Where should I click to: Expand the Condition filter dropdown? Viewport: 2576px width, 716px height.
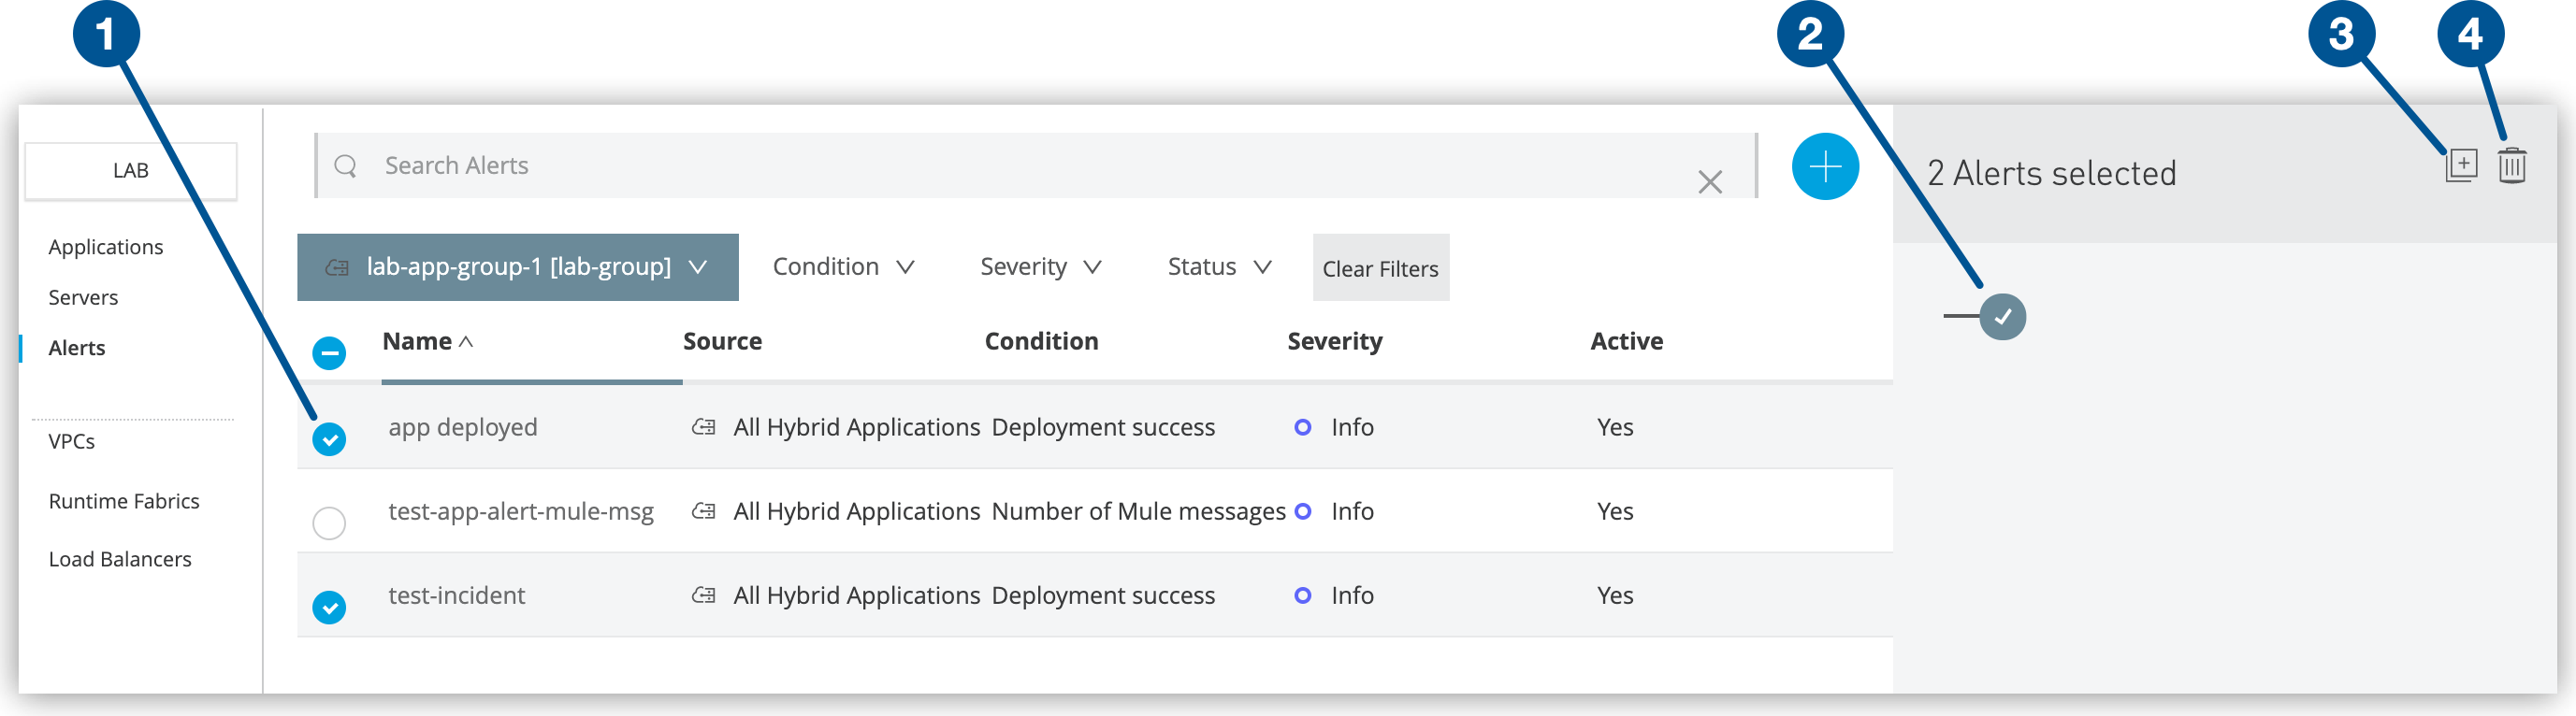pos(843,267)
